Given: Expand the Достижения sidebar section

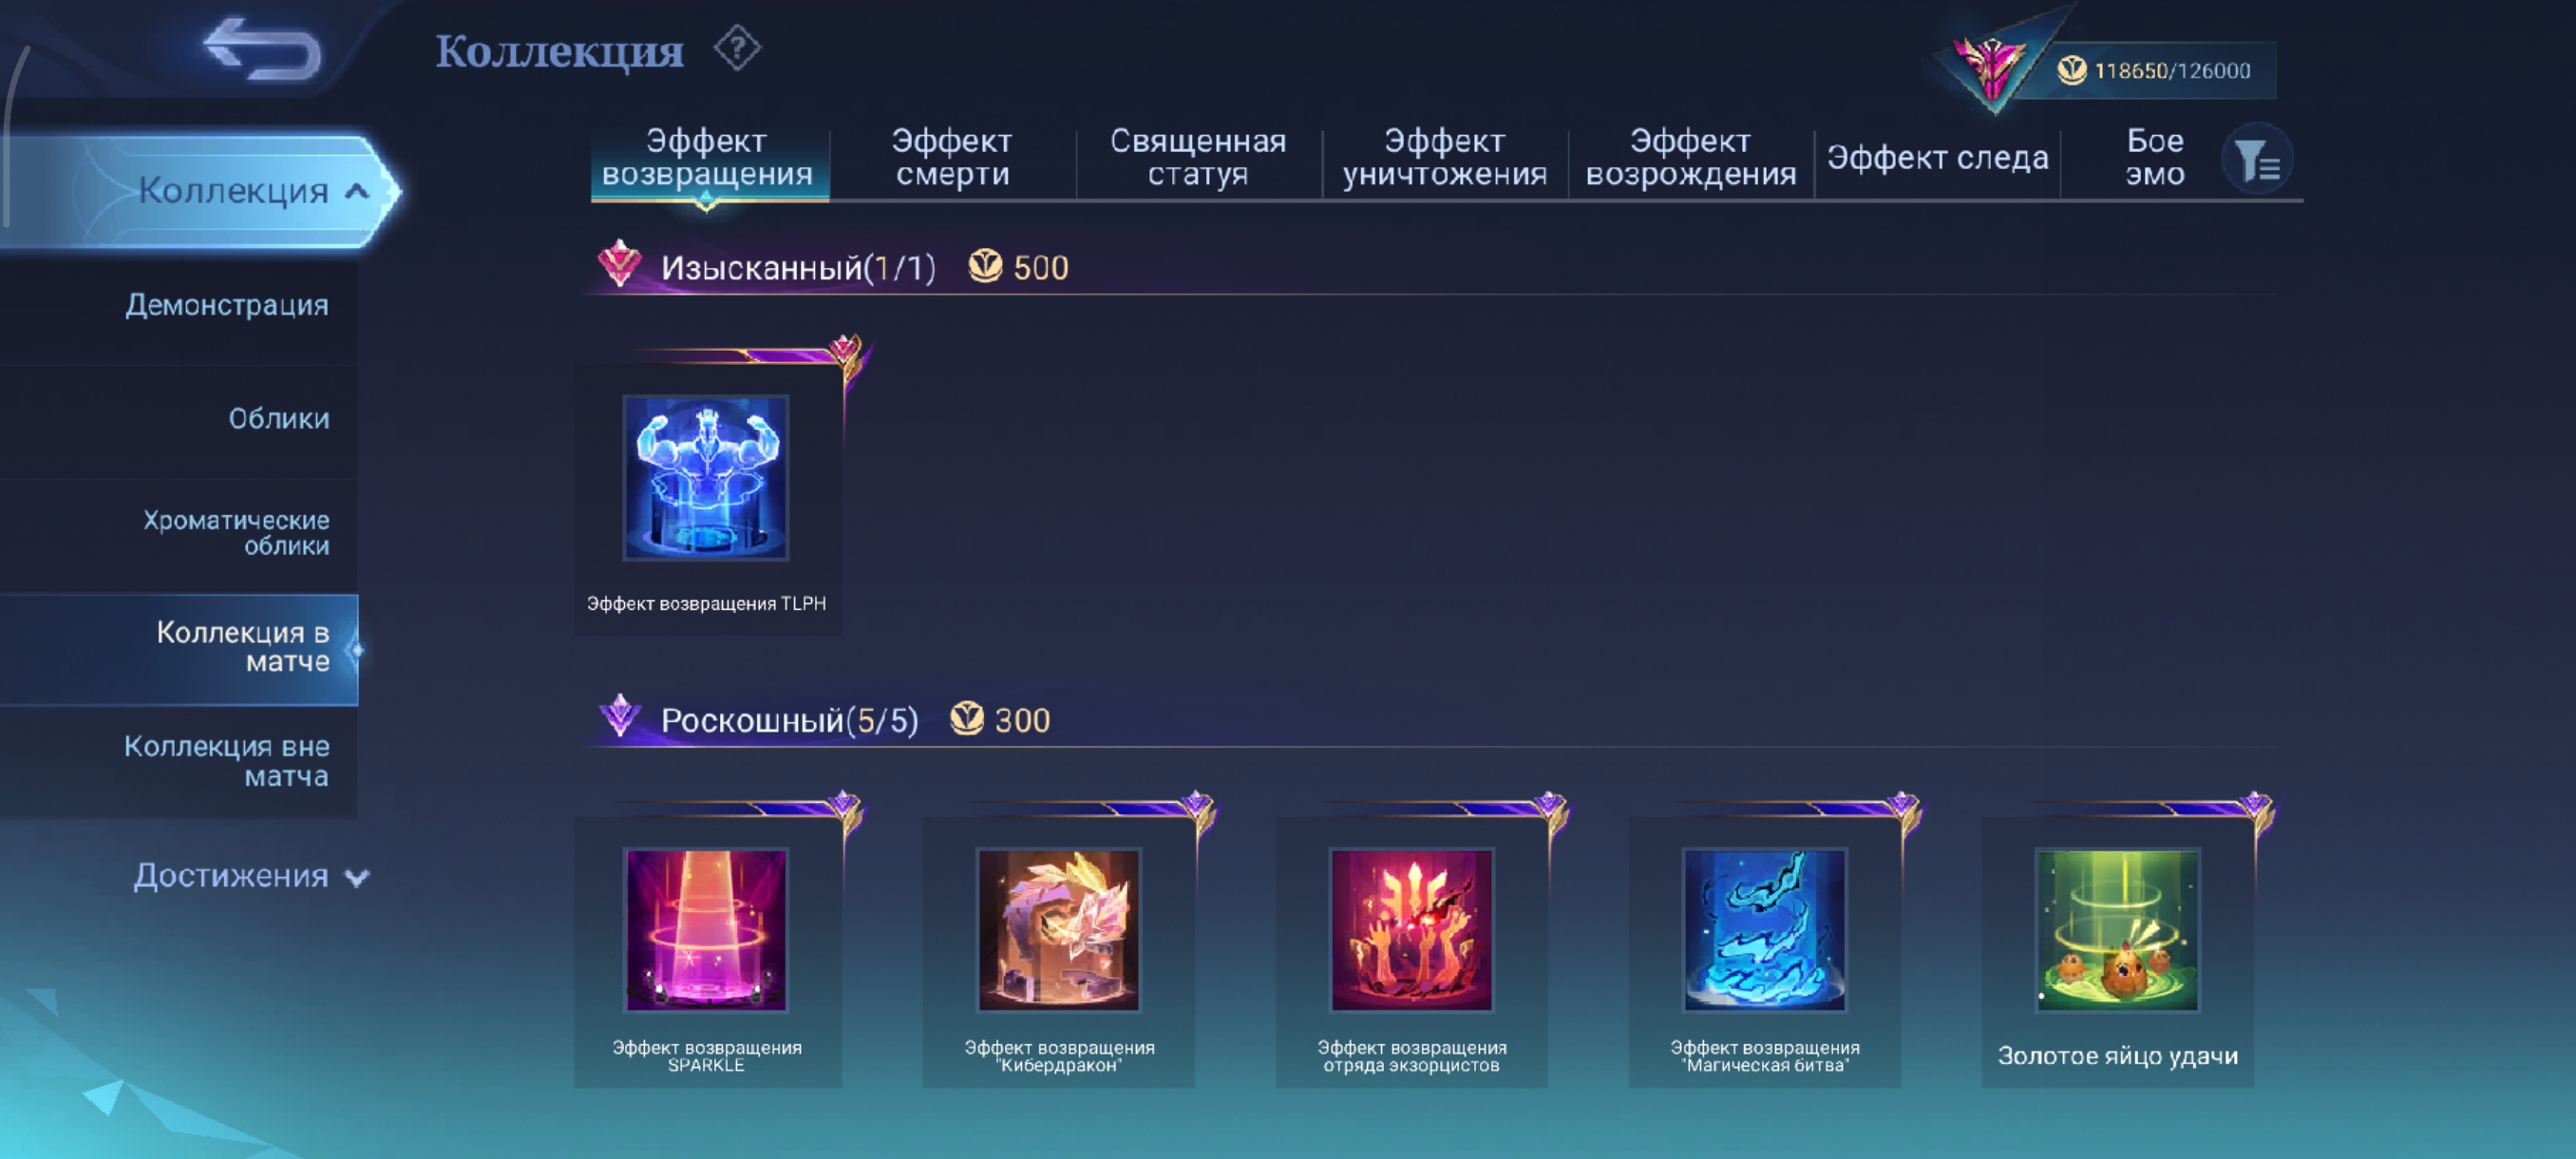Looking at the screenshot, I should pyautogui.click(x=250, y=876).
